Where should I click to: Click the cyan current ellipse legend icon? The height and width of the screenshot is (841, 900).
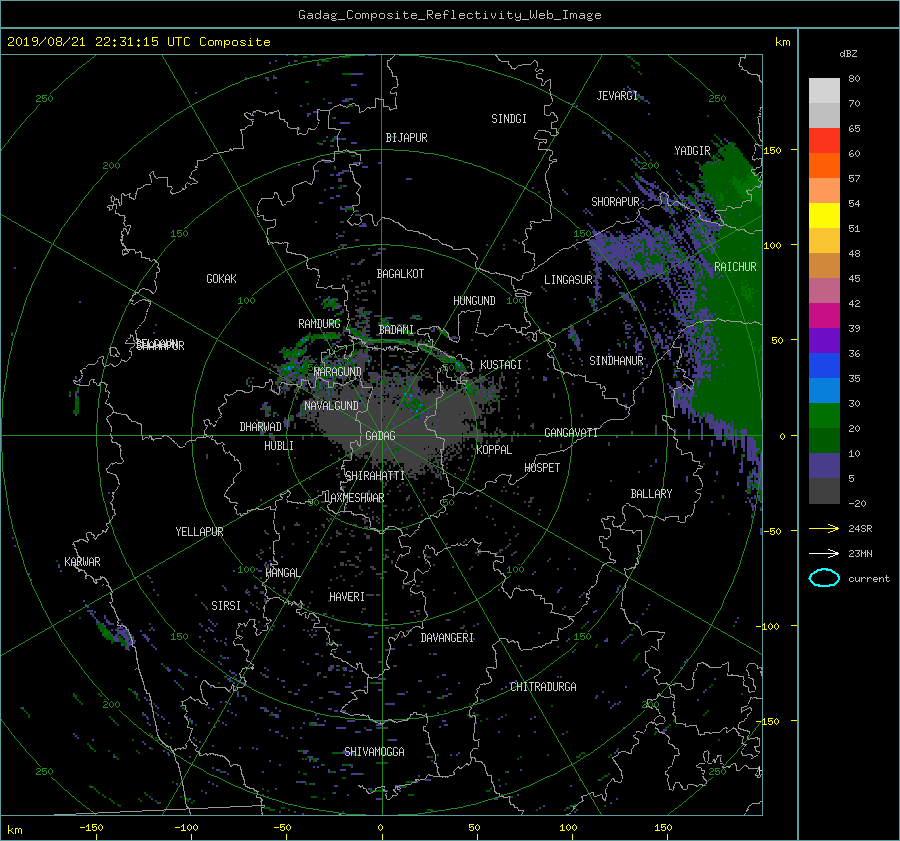point(824,578)
